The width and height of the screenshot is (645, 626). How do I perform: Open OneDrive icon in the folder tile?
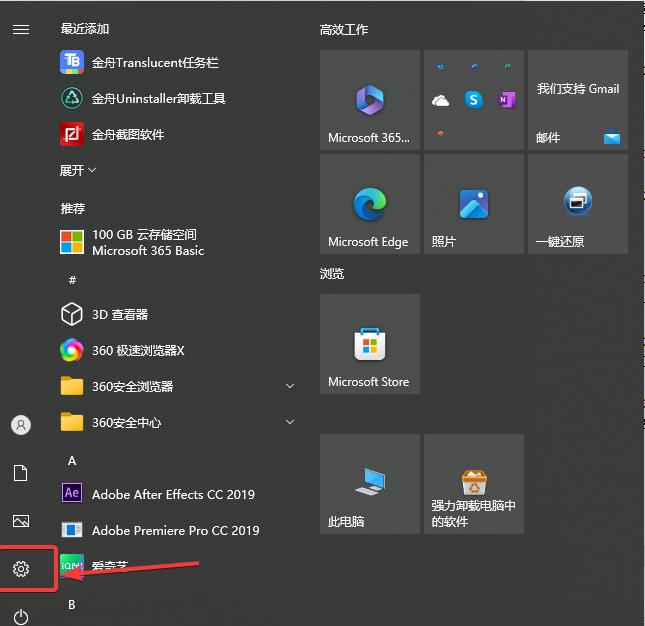[441, 100]
